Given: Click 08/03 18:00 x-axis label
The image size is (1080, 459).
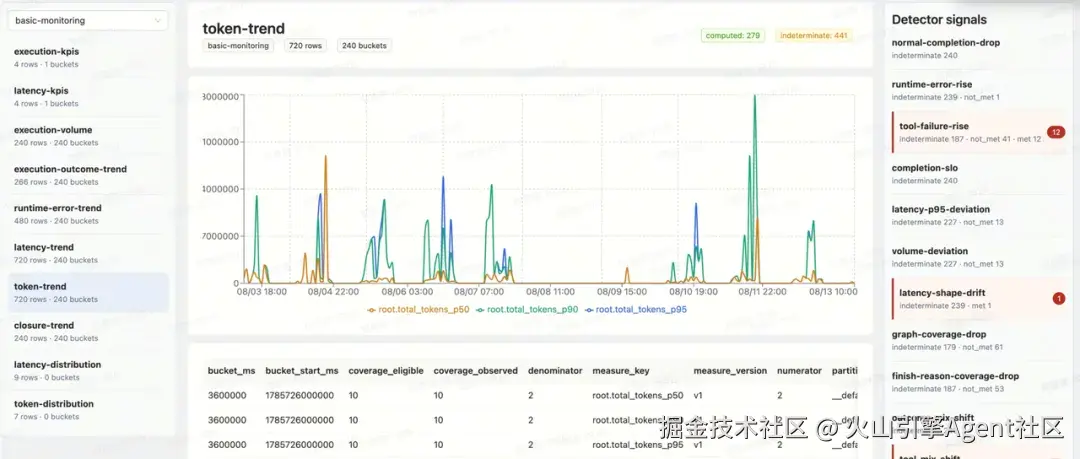Looking at the screenshot, I should (262, 292).
